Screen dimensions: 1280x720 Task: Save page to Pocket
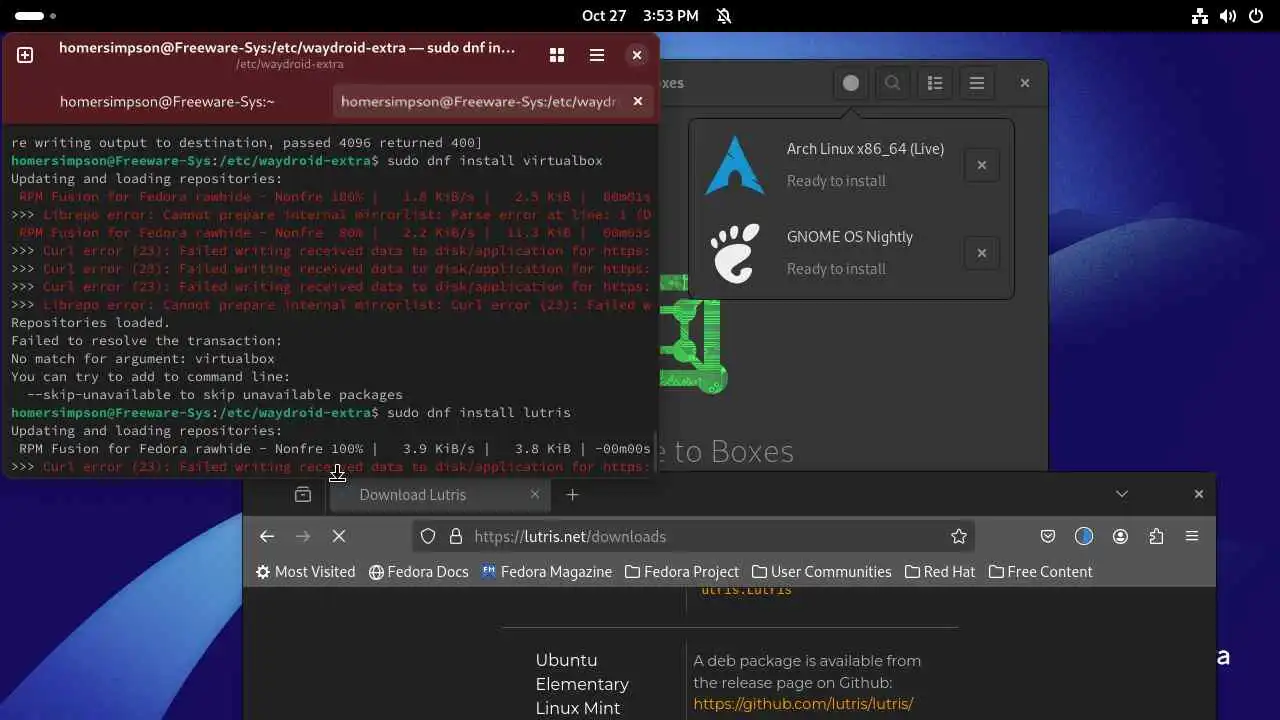coord(1048,536)
